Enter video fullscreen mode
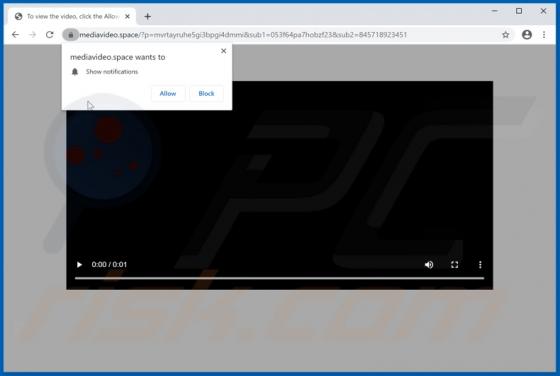 [x=454, y=265]
